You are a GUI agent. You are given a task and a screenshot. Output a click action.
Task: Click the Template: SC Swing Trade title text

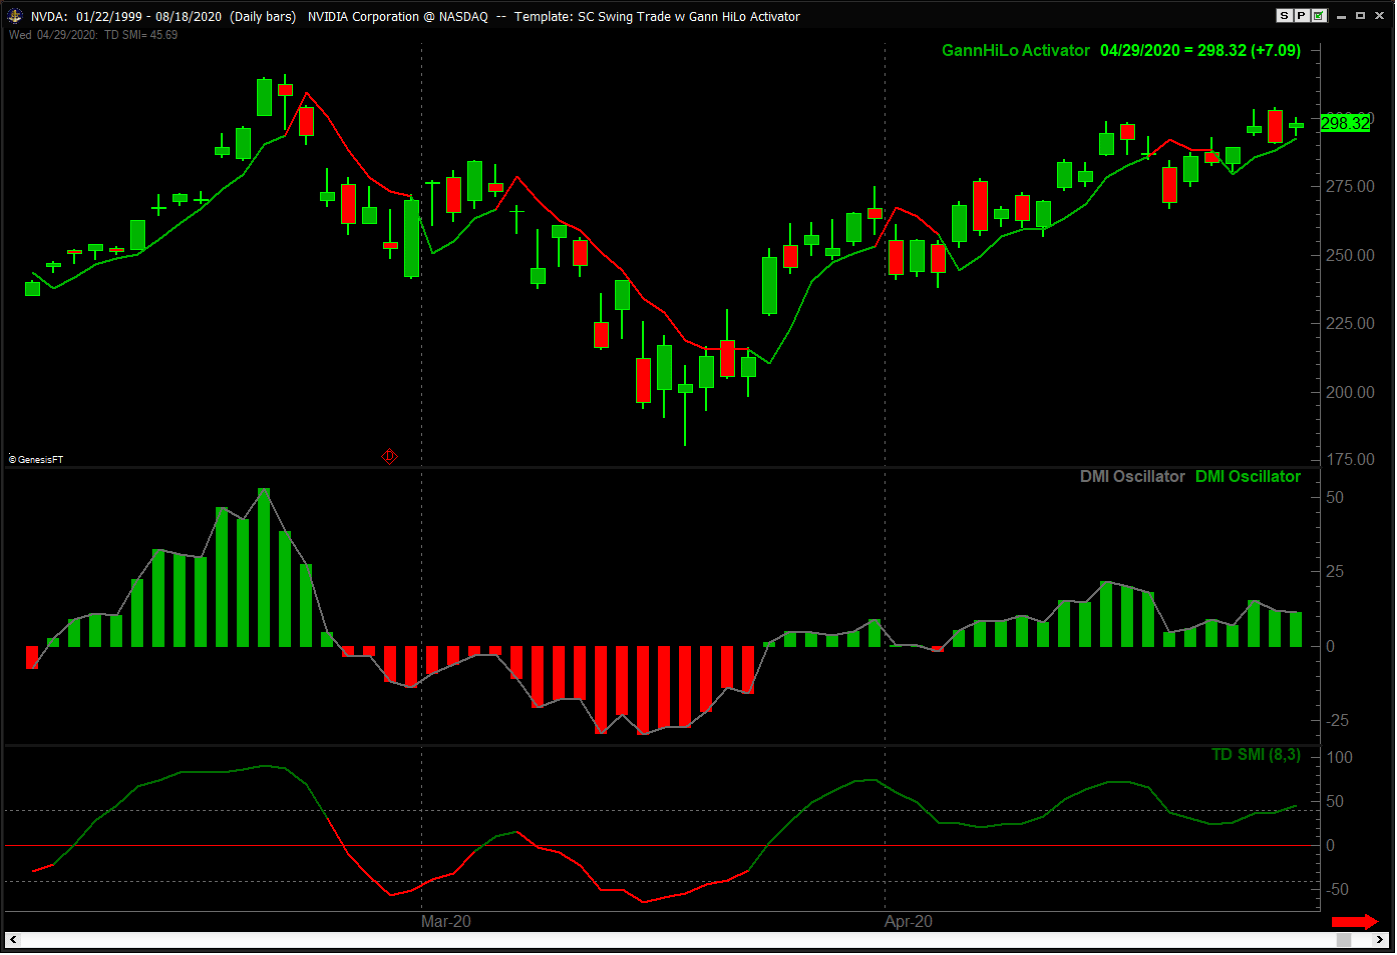point(657,17)
